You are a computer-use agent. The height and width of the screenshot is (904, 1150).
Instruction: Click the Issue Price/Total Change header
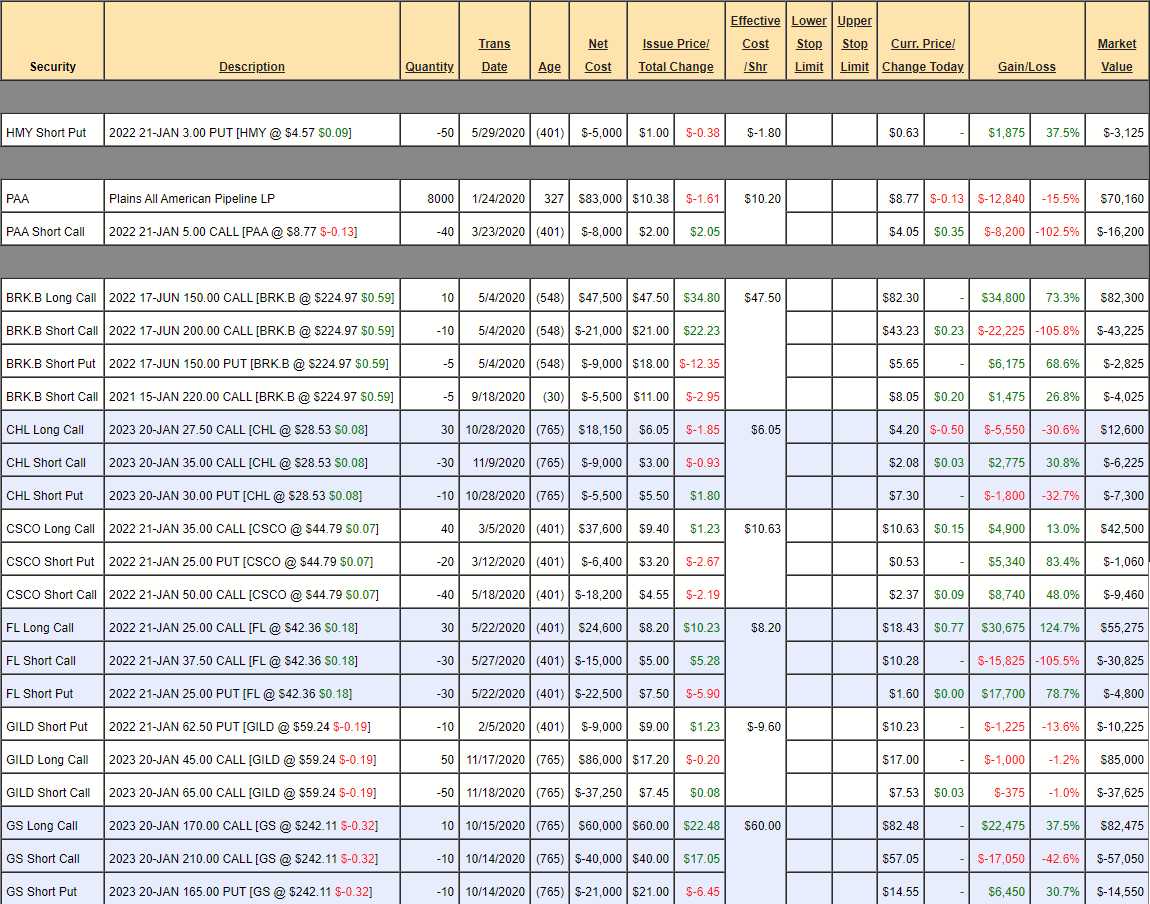pos(676,56)
